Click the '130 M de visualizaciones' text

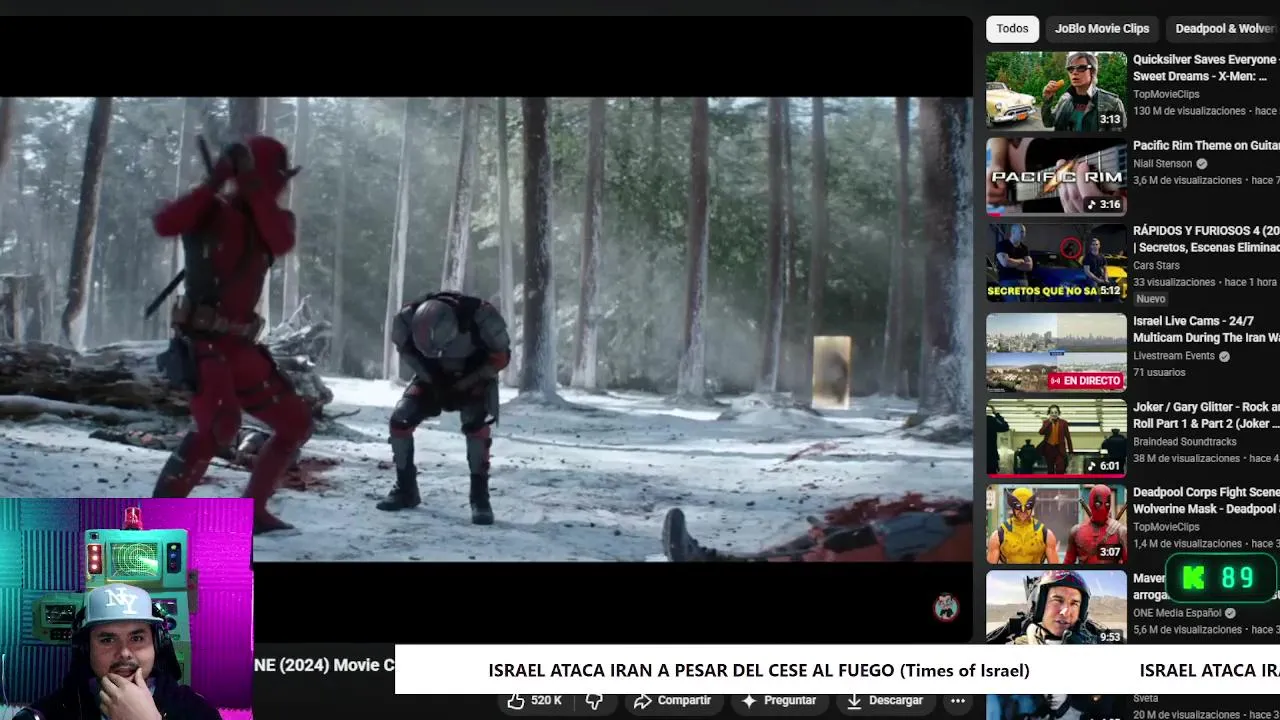point(1189,111)
